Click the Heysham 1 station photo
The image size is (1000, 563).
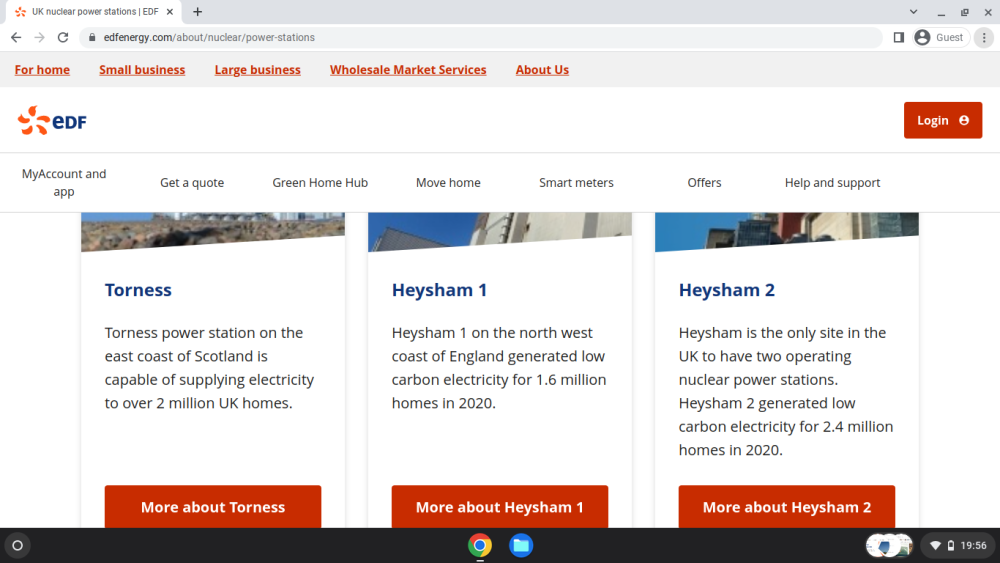pos(500,231)
